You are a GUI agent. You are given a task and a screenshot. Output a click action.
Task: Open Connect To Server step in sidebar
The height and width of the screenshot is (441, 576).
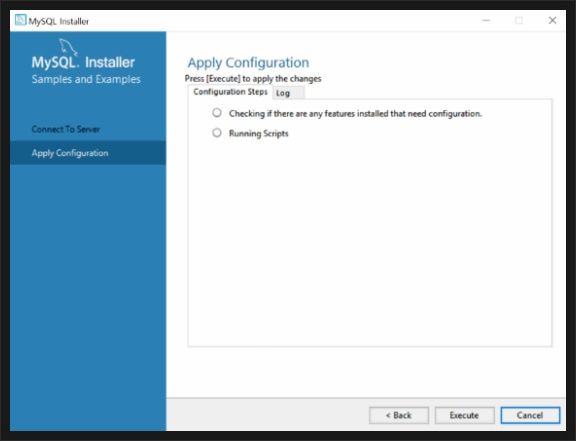click(65, 129)
